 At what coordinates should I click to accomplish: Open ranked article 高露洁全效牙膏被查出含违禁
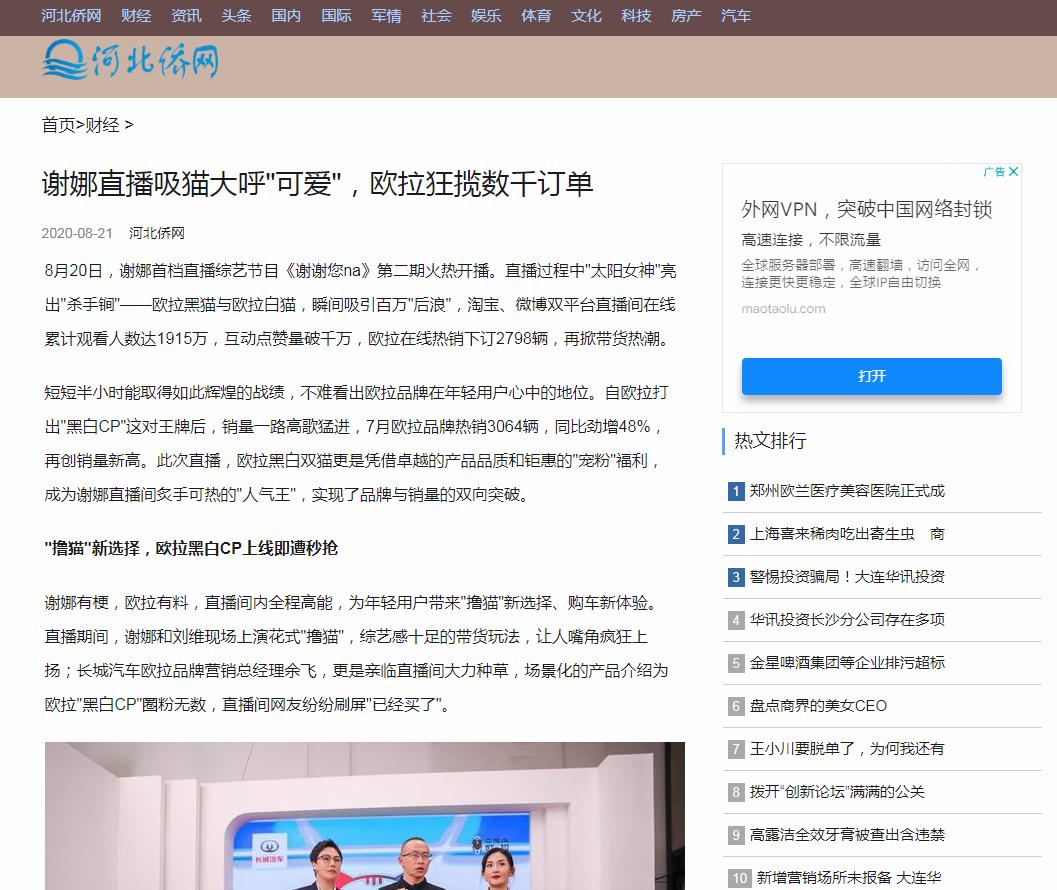847,835
